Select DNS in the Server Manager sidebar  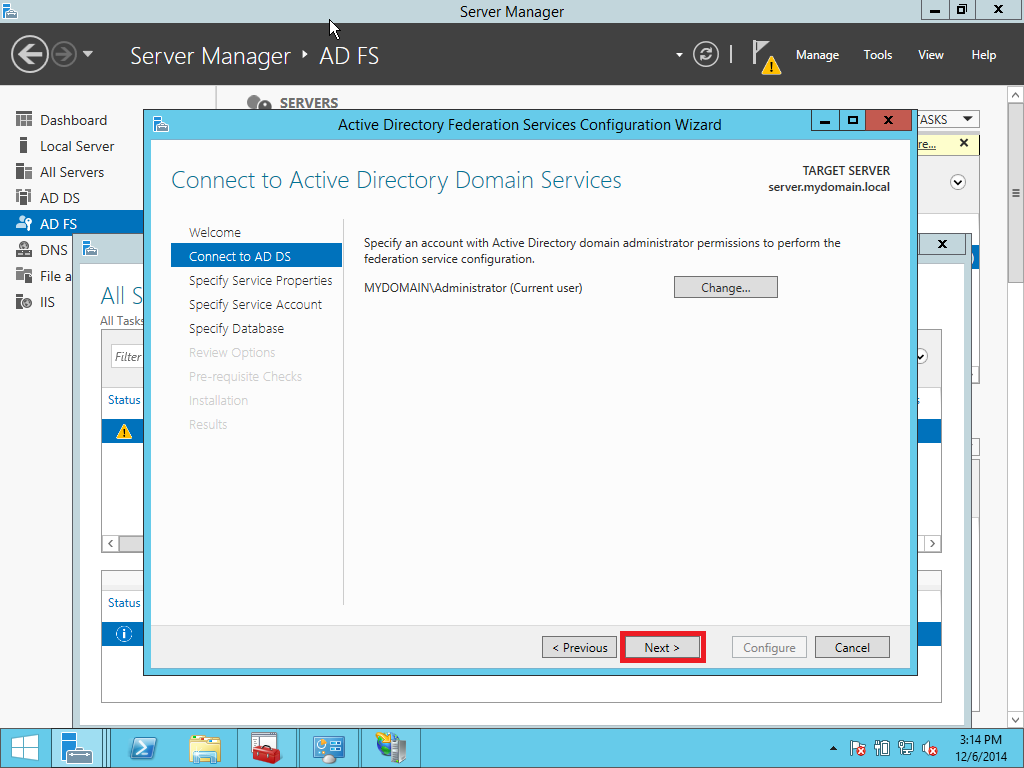(55, 249)
